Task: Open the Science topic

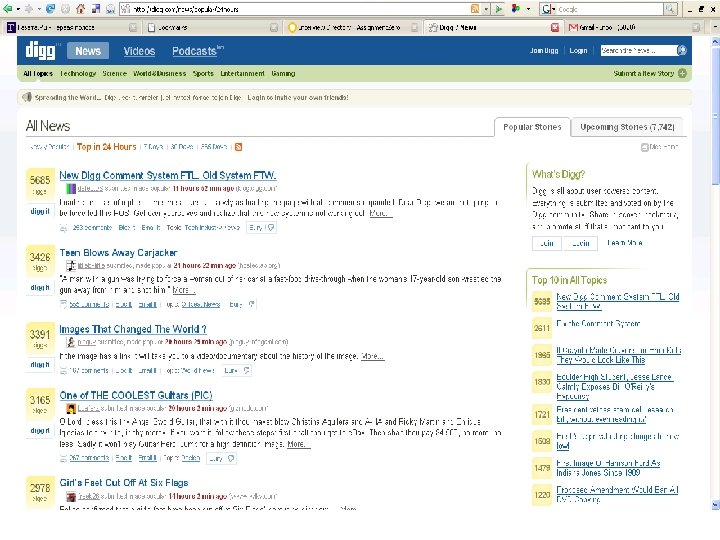Action: pyautogui.click(x=114, y=73)
